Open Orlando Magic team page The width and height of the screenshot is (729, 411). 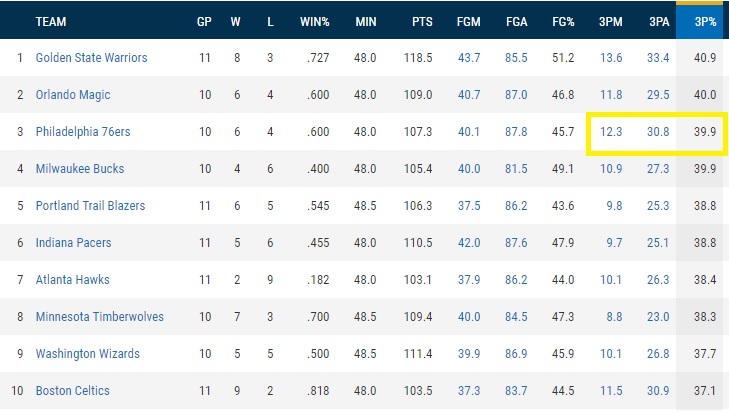coord(73,95)
